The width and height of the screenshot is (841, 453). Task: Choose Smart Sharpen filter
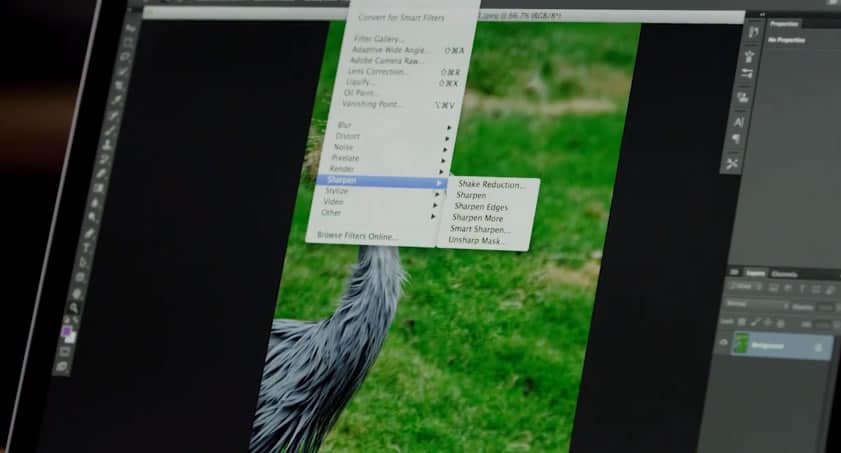[x=480, y=229]
